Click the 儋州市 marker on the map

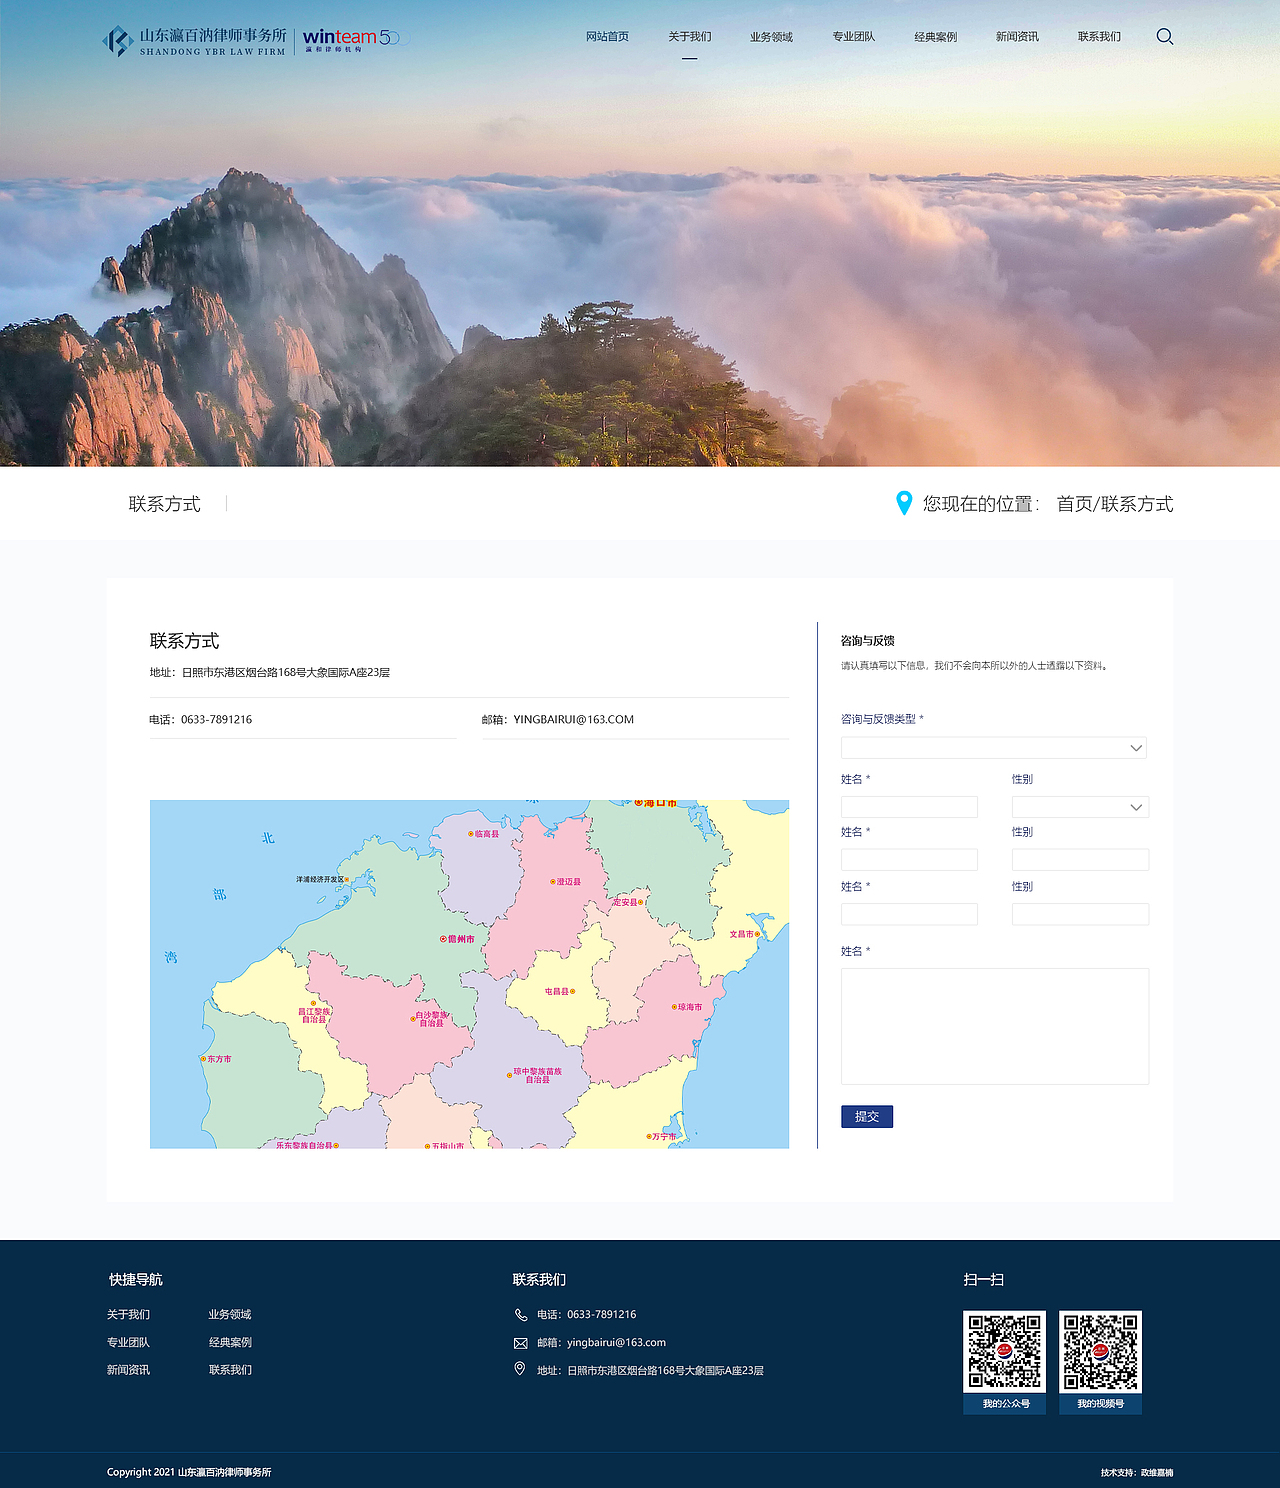point(456,939)
